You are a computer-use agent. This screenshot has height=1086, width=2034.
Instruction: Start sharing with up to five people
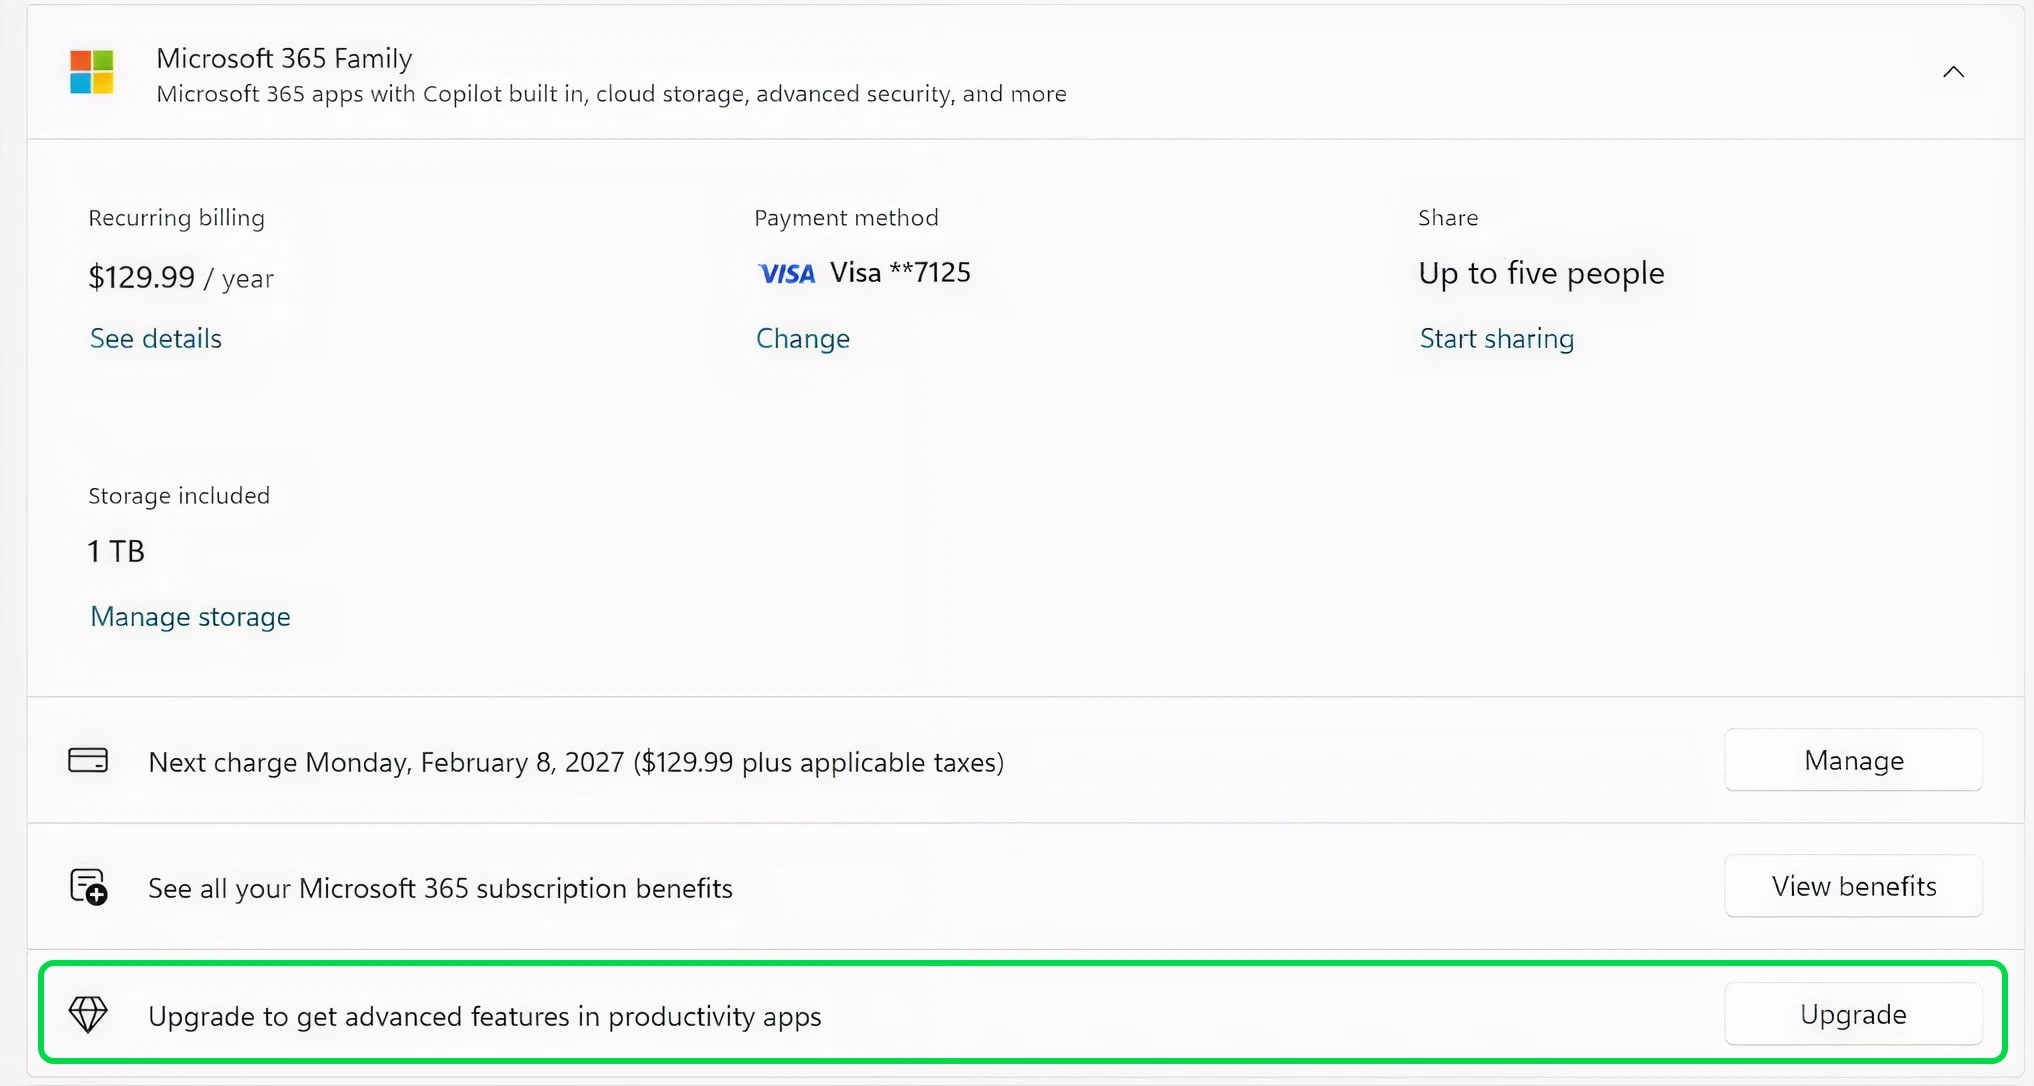(x=1496, y=338)
